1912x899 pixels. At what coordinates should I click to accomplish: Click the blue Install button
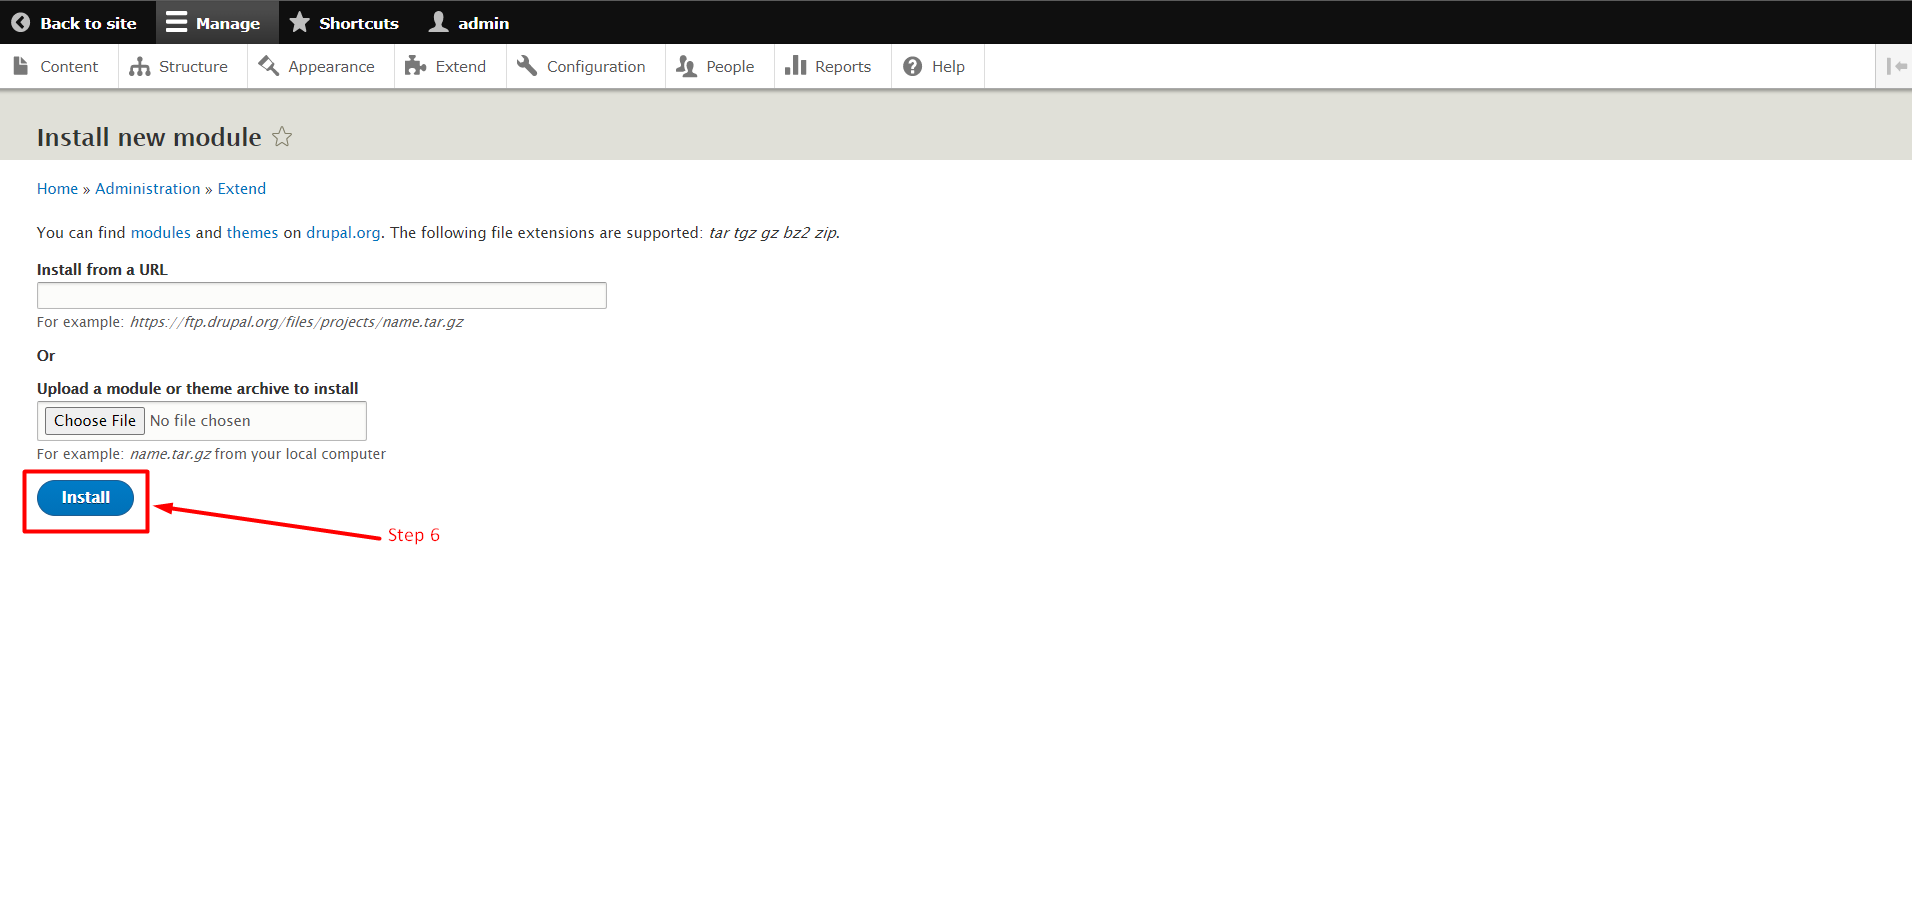(x=86, y=498)
